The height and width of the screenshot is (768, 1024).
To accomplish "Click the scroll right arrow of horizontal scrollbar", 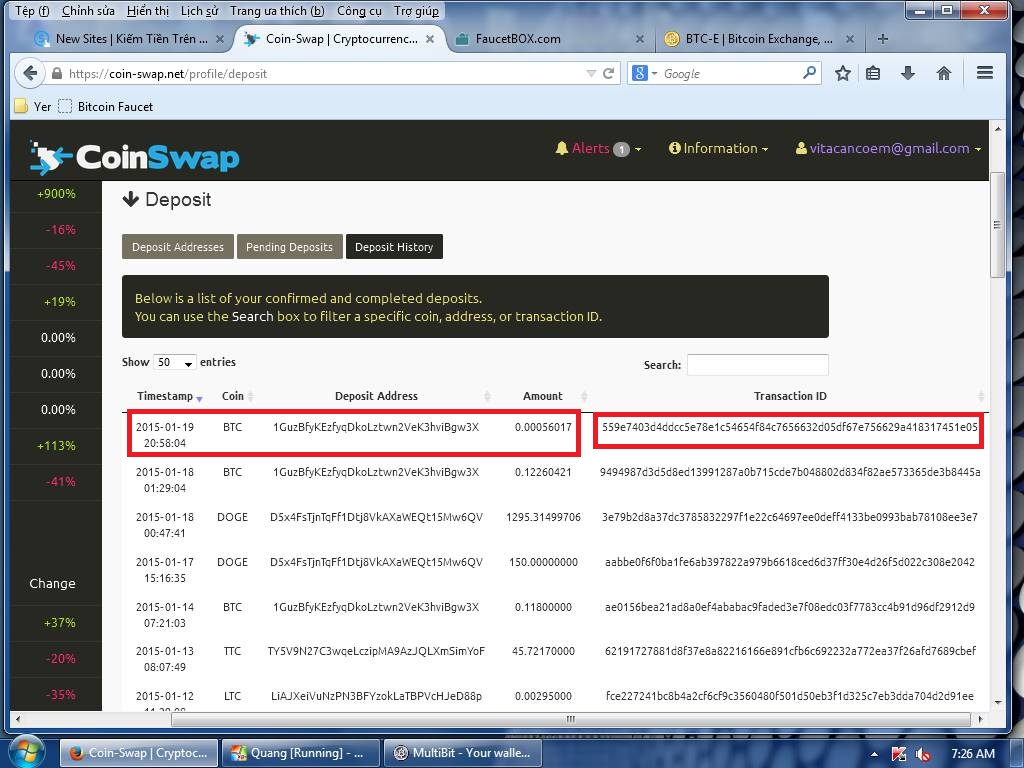I will pos(980,719).
